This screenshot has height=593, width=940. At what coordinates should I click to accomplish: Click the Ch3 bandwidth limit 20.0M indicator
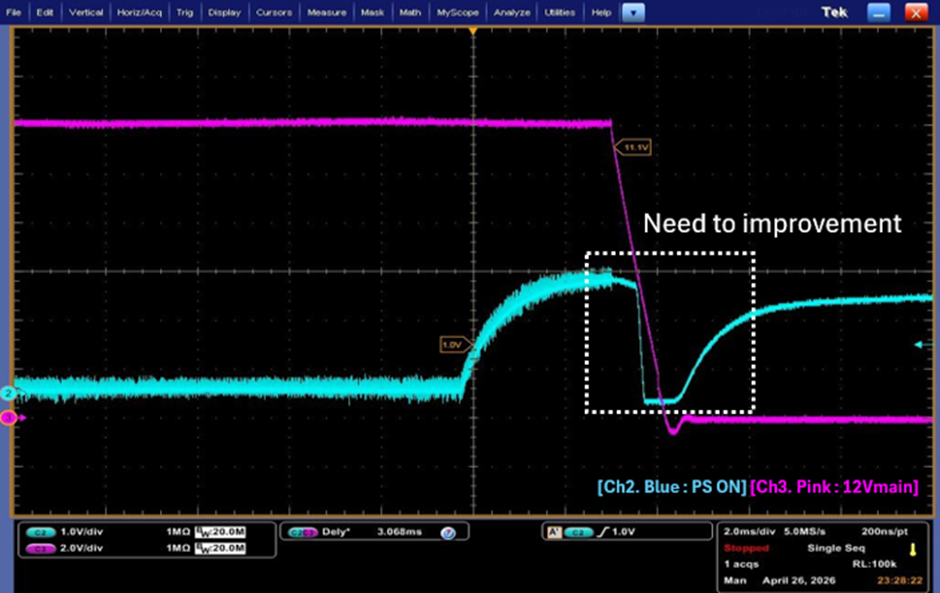[221, 548]
